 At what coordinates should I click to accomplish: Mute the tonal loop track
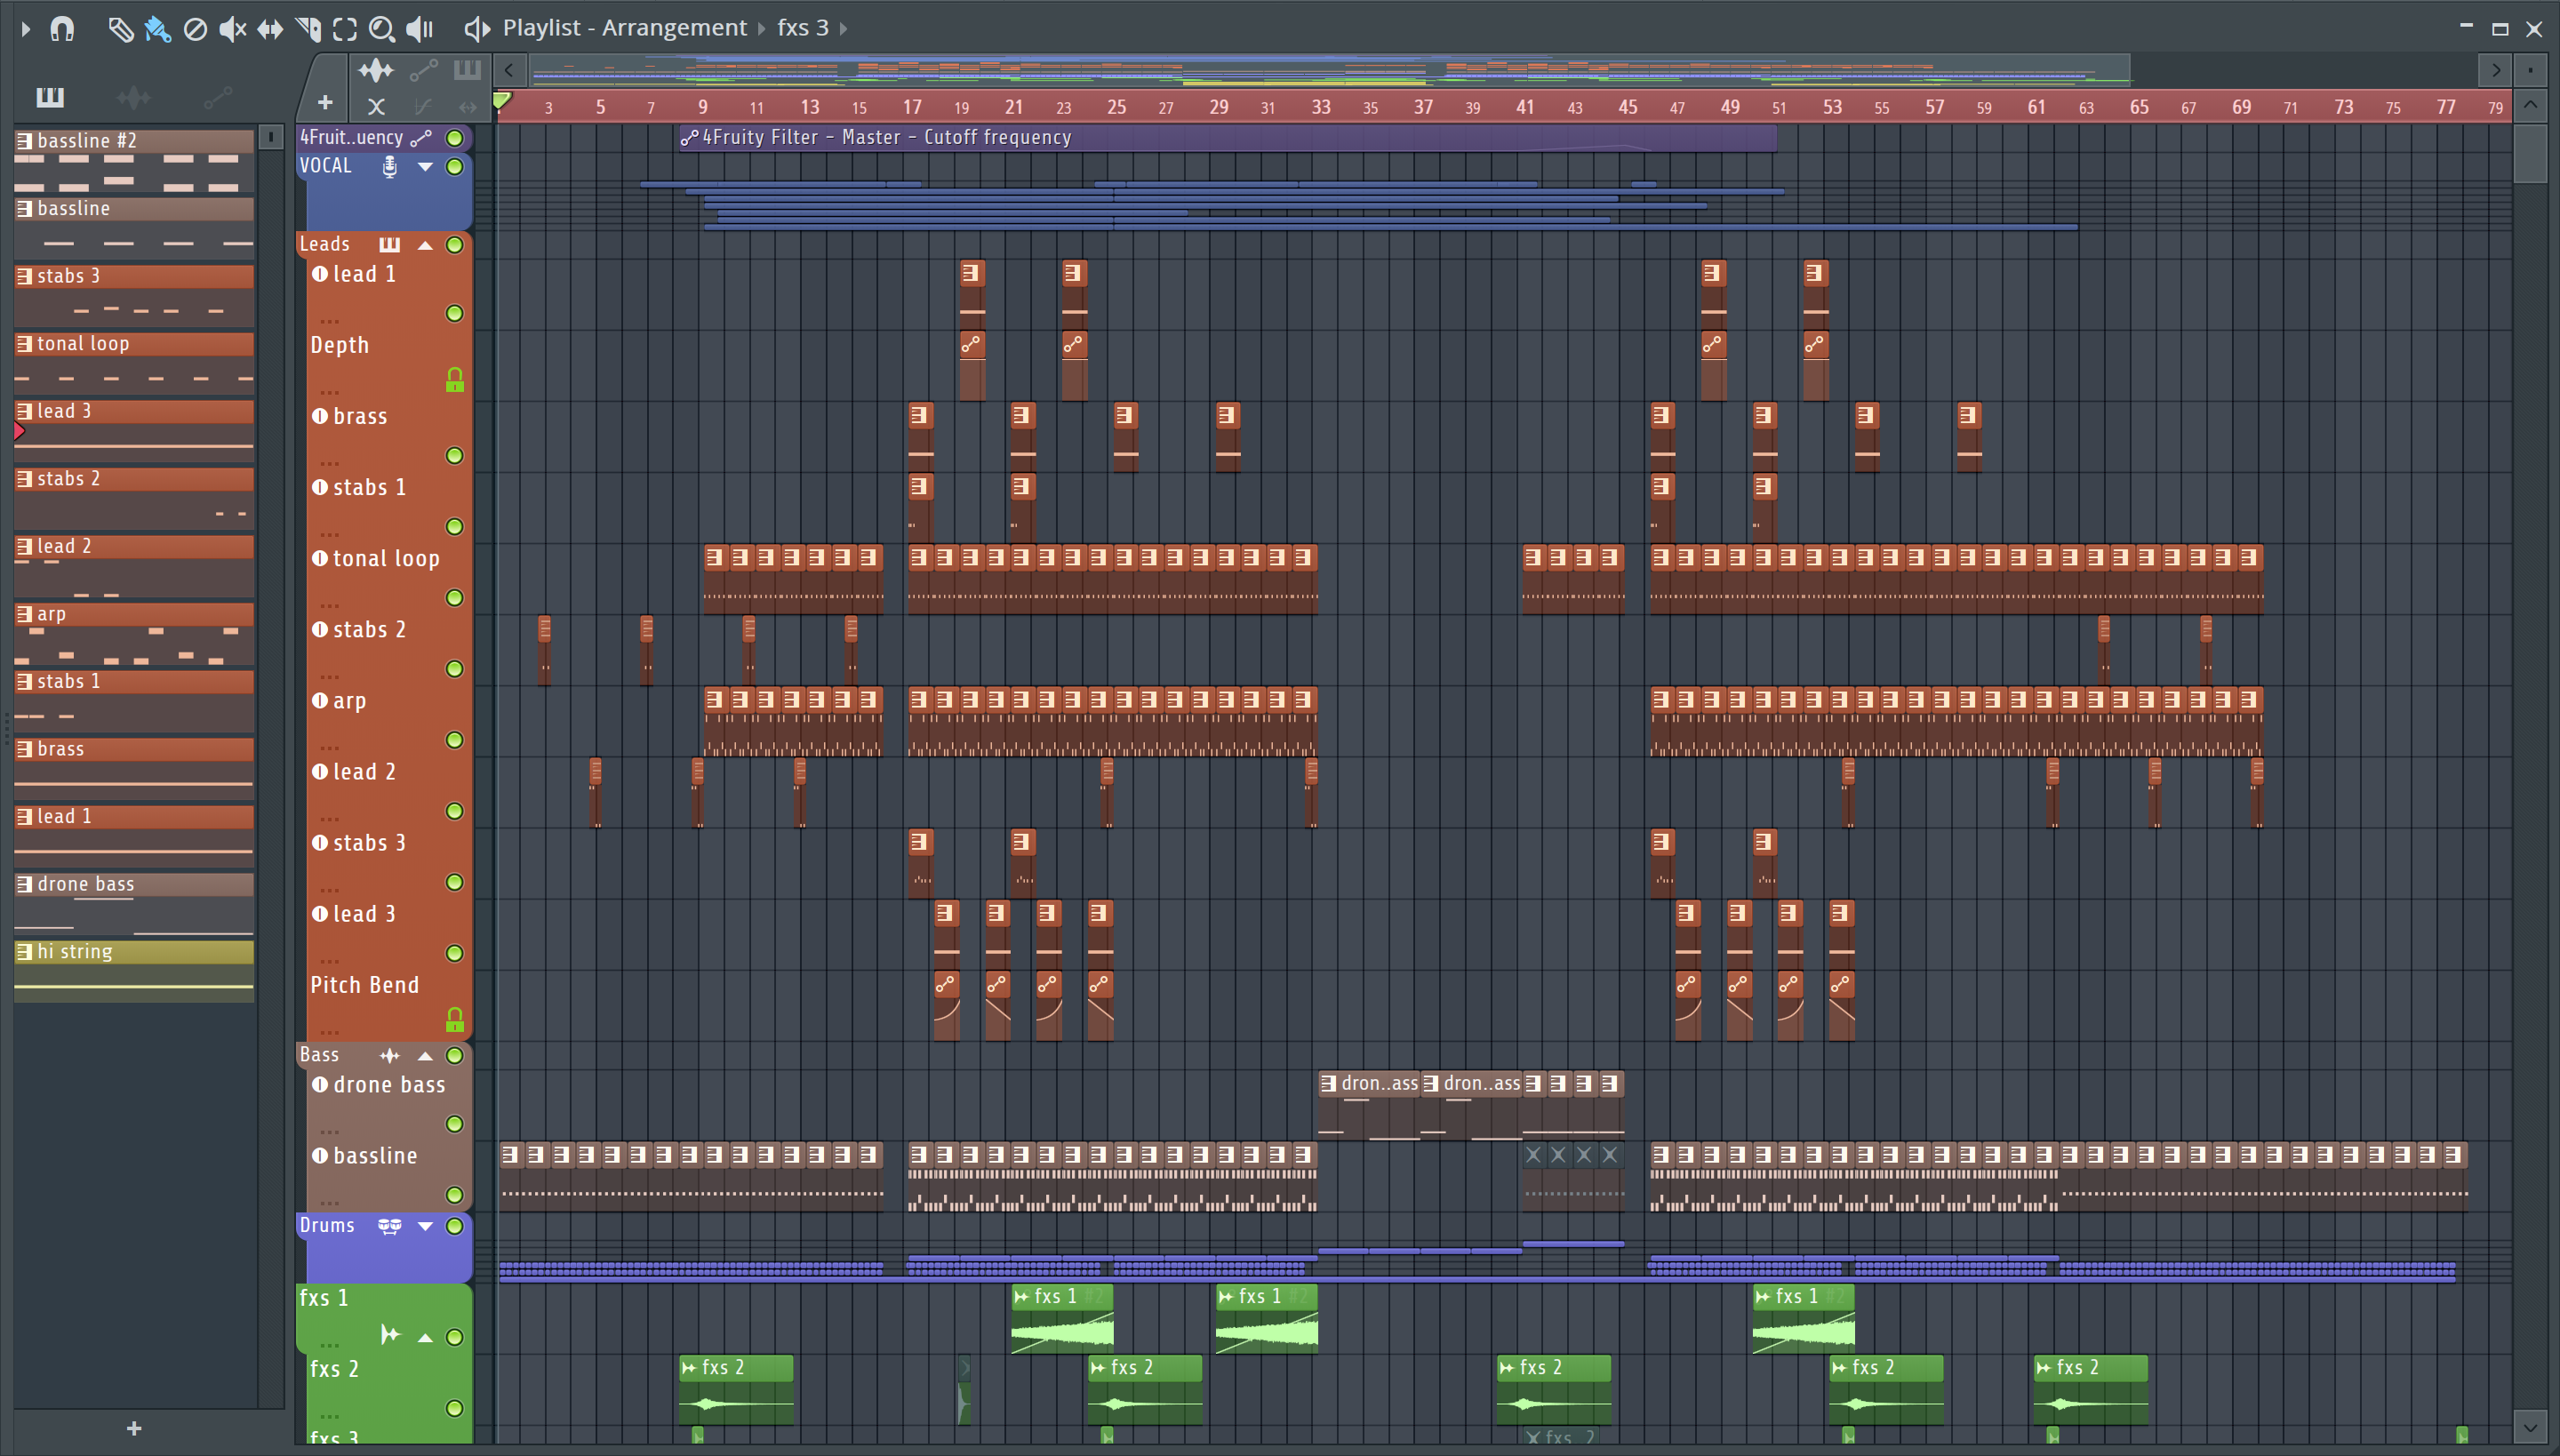[x=454, y=598]
